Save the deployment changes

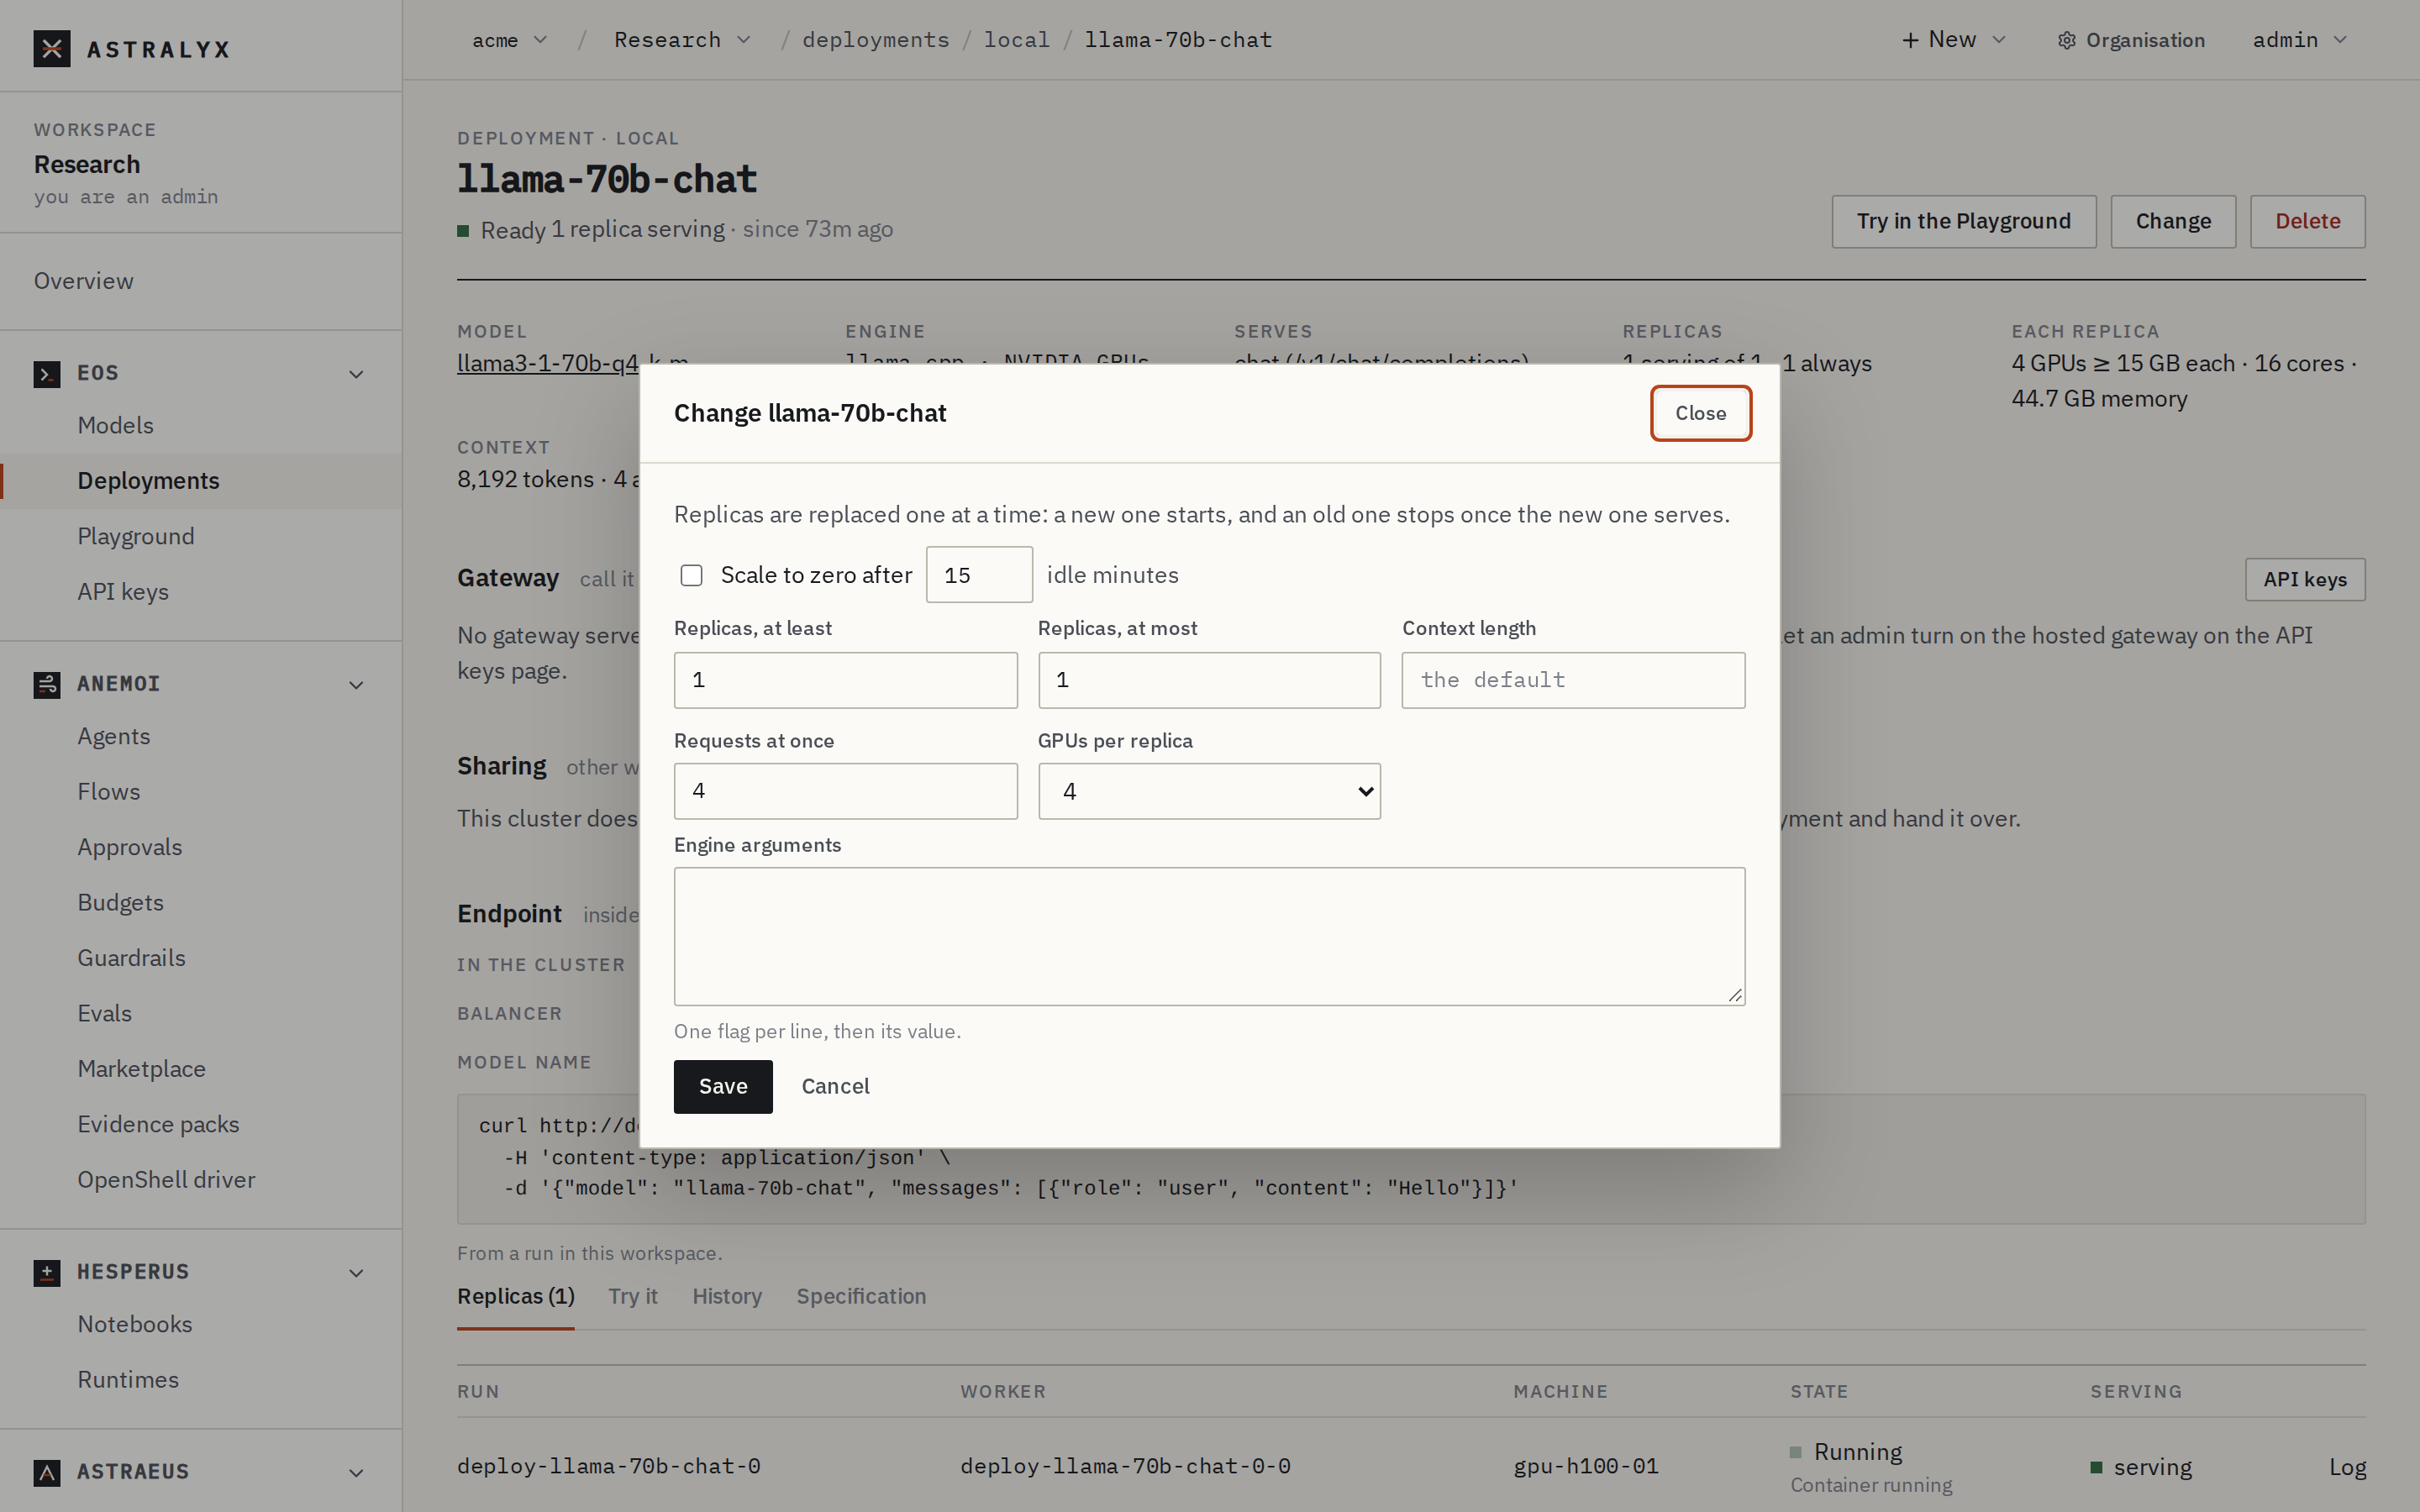[723, 1086]
